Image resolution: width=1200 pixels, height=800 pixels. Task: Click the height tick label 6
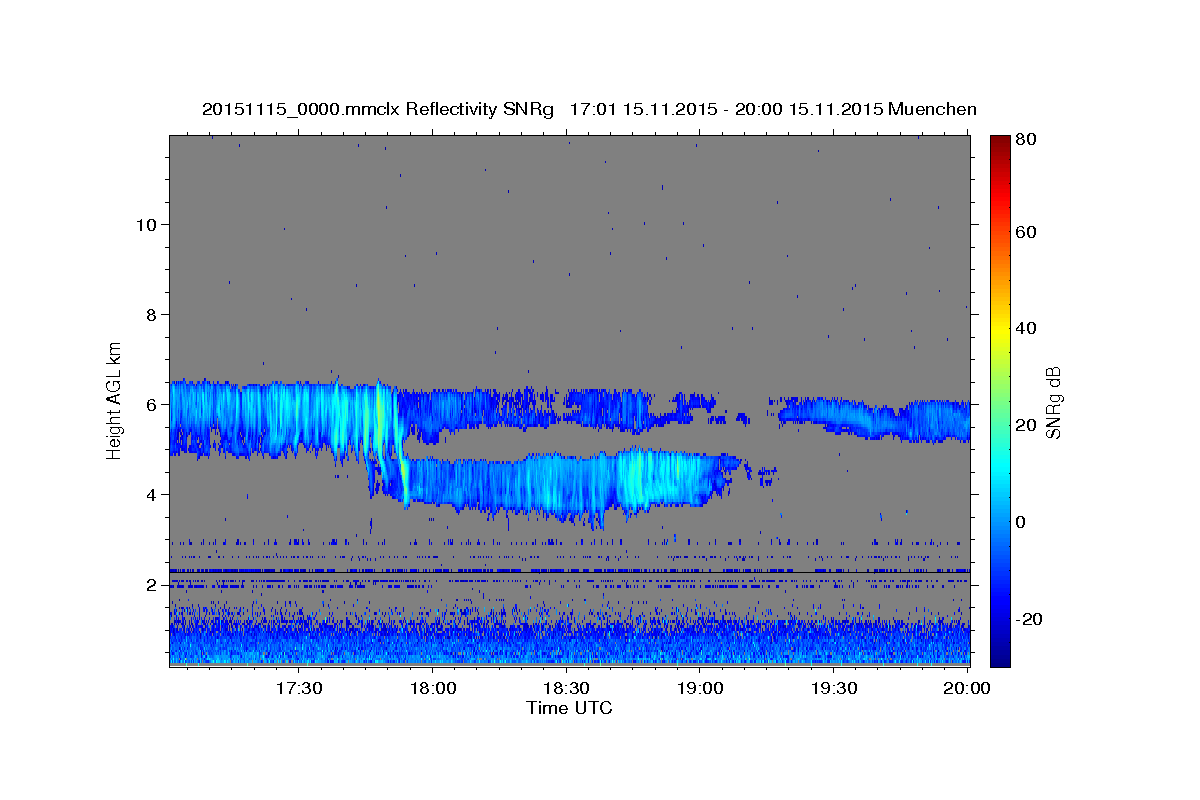pos(151,404)
